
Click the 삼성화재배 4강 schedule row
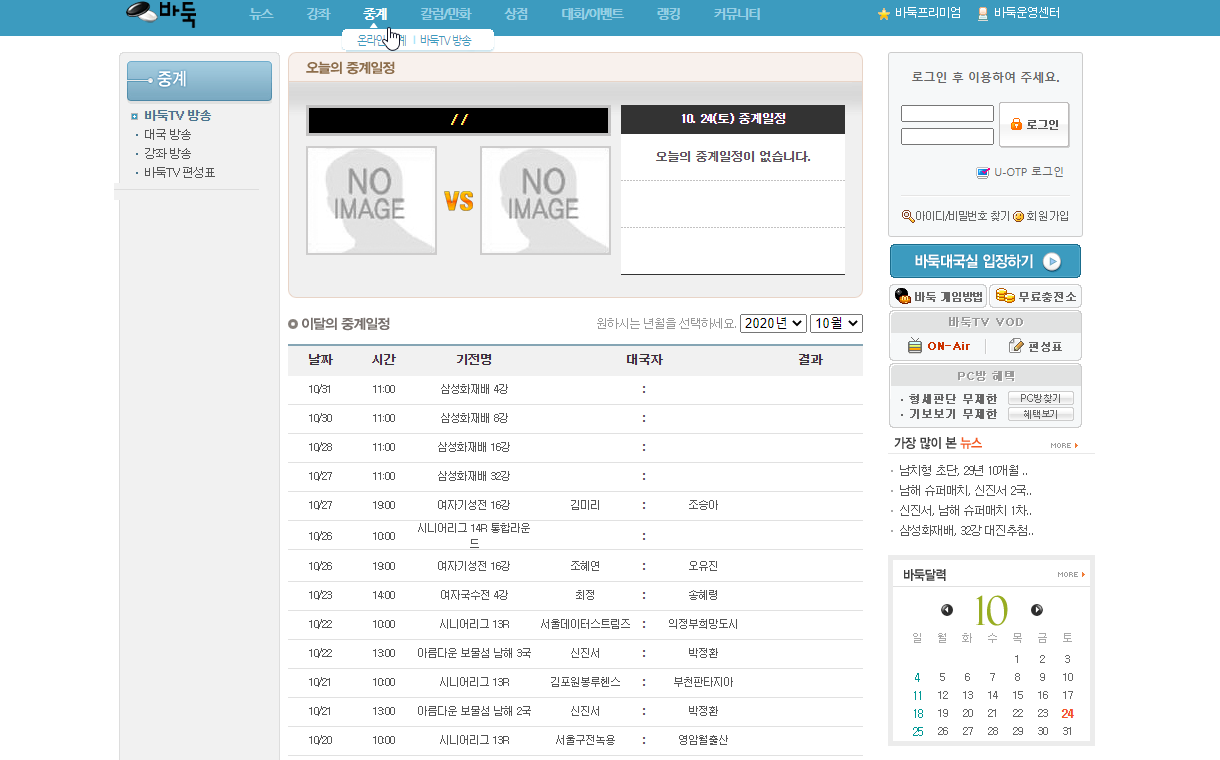pyautogui.click(x=575, y=389)
